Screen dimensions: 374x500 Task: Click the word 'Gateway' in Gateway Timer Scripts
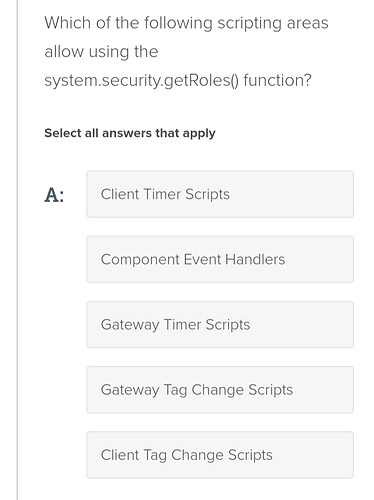pyautogui.click(x=130, y=325)
